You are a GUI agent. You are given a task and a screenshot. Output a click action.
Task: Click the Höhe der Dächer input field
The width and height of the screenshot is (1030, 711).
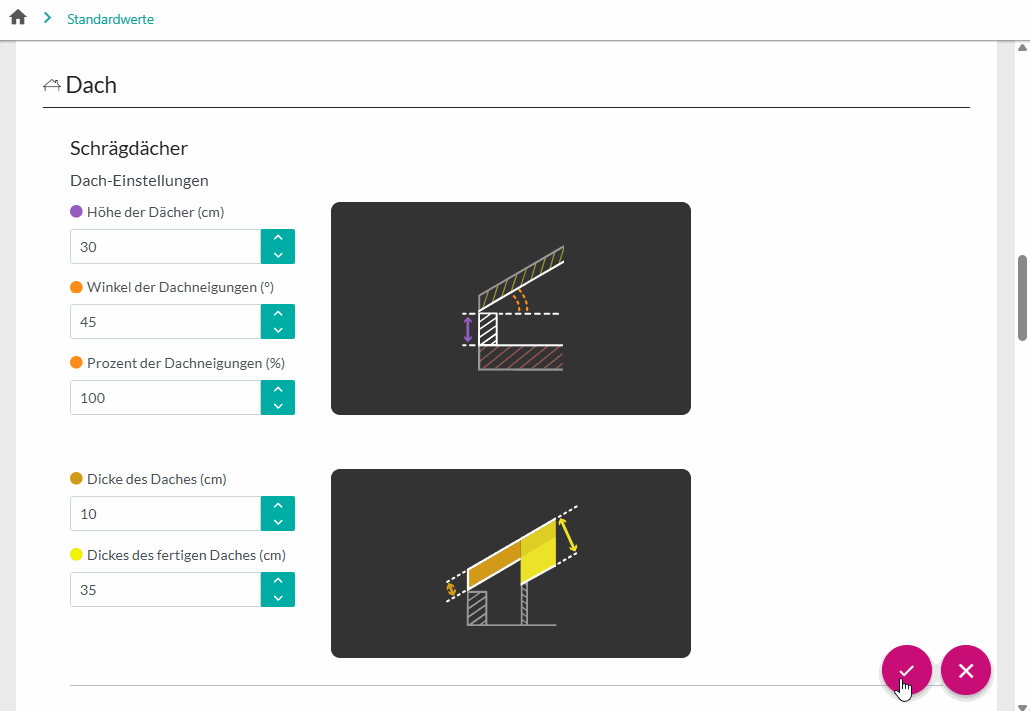(165, 247)
